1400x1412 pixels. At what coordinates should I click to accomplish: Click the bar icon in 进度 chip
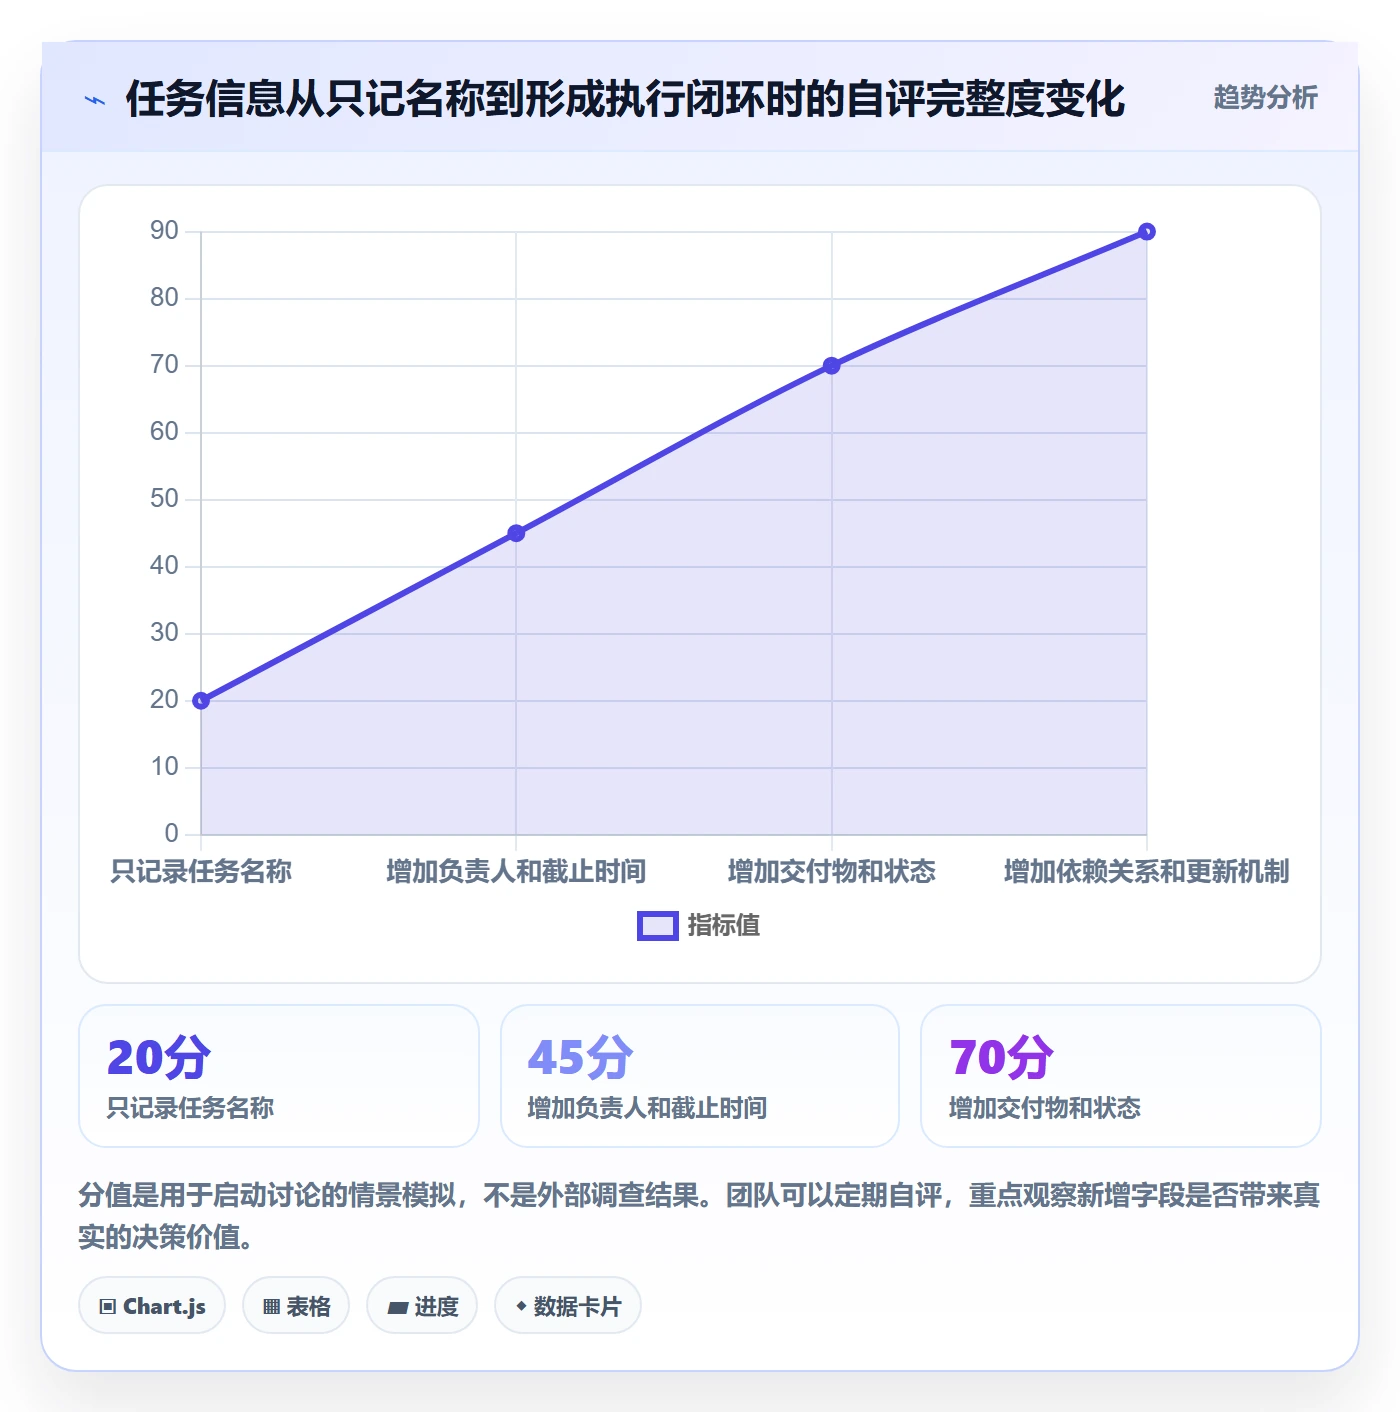(x=398, y=1307)
